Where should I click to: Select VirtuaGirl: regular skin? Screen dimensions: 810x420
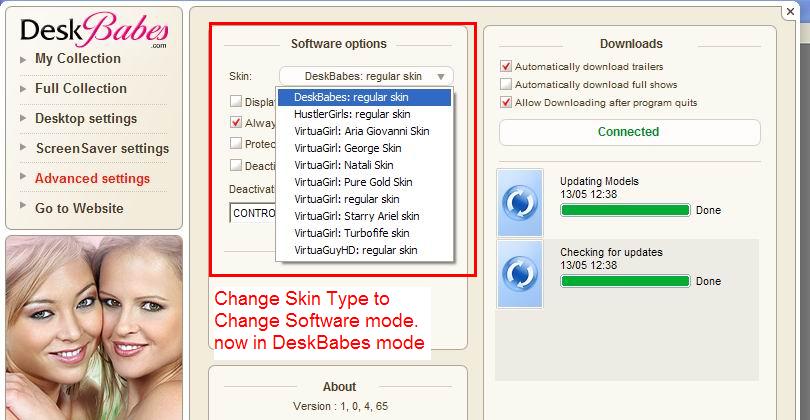[364, 199]
